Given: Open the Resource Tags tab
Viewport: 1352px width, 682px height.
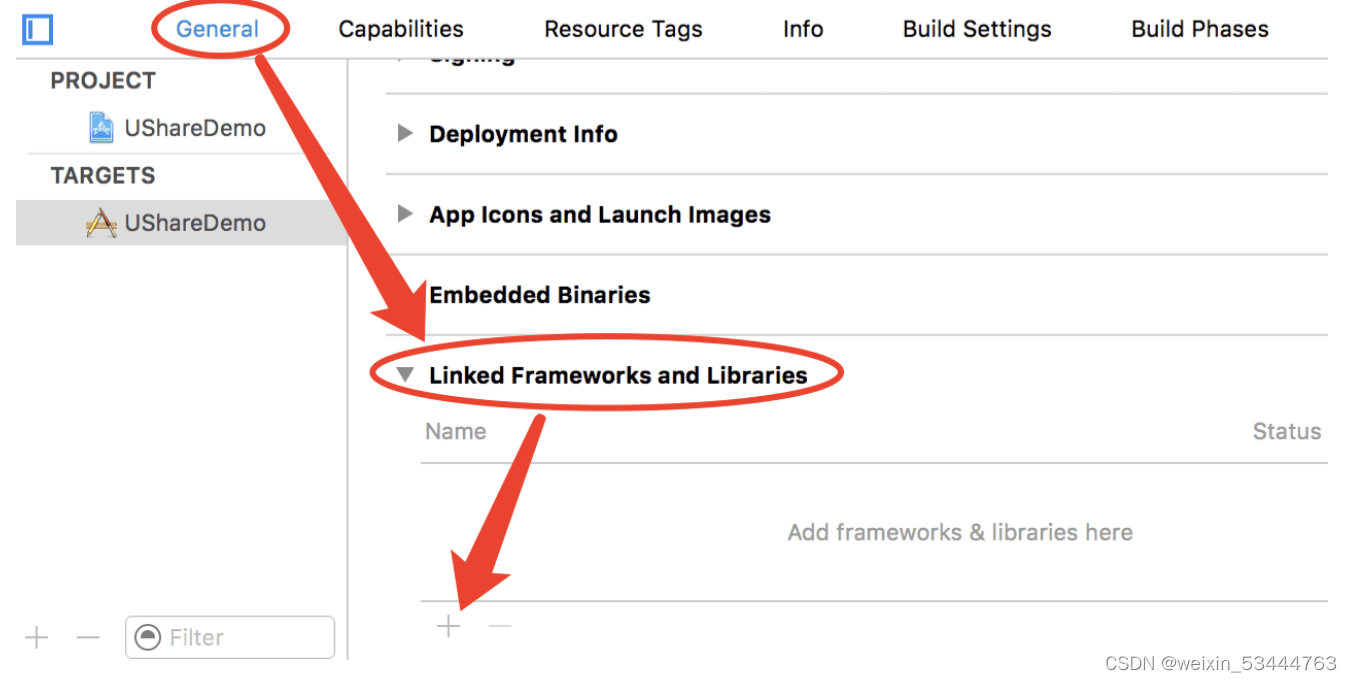Looking at the screenshot, I should [x=623, y=29].
